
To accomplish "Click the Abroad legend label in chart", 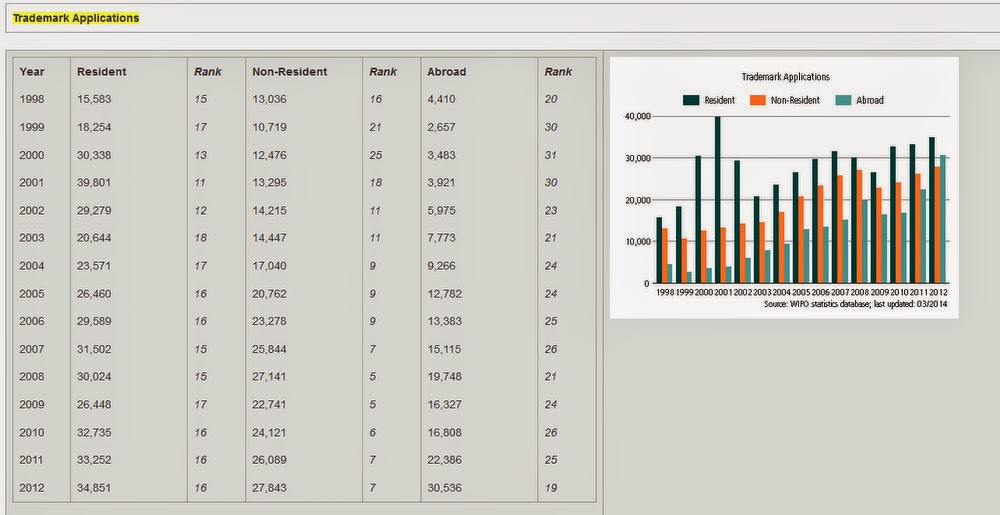I will click(x=870, y=100).
